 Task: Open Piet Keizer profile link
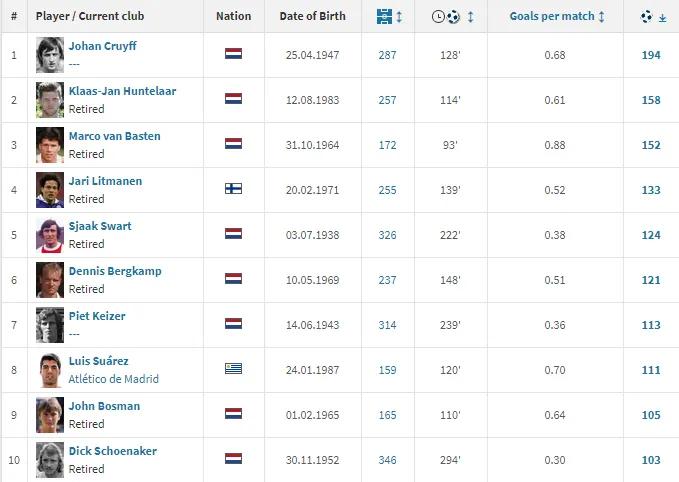tap(96, 316)
